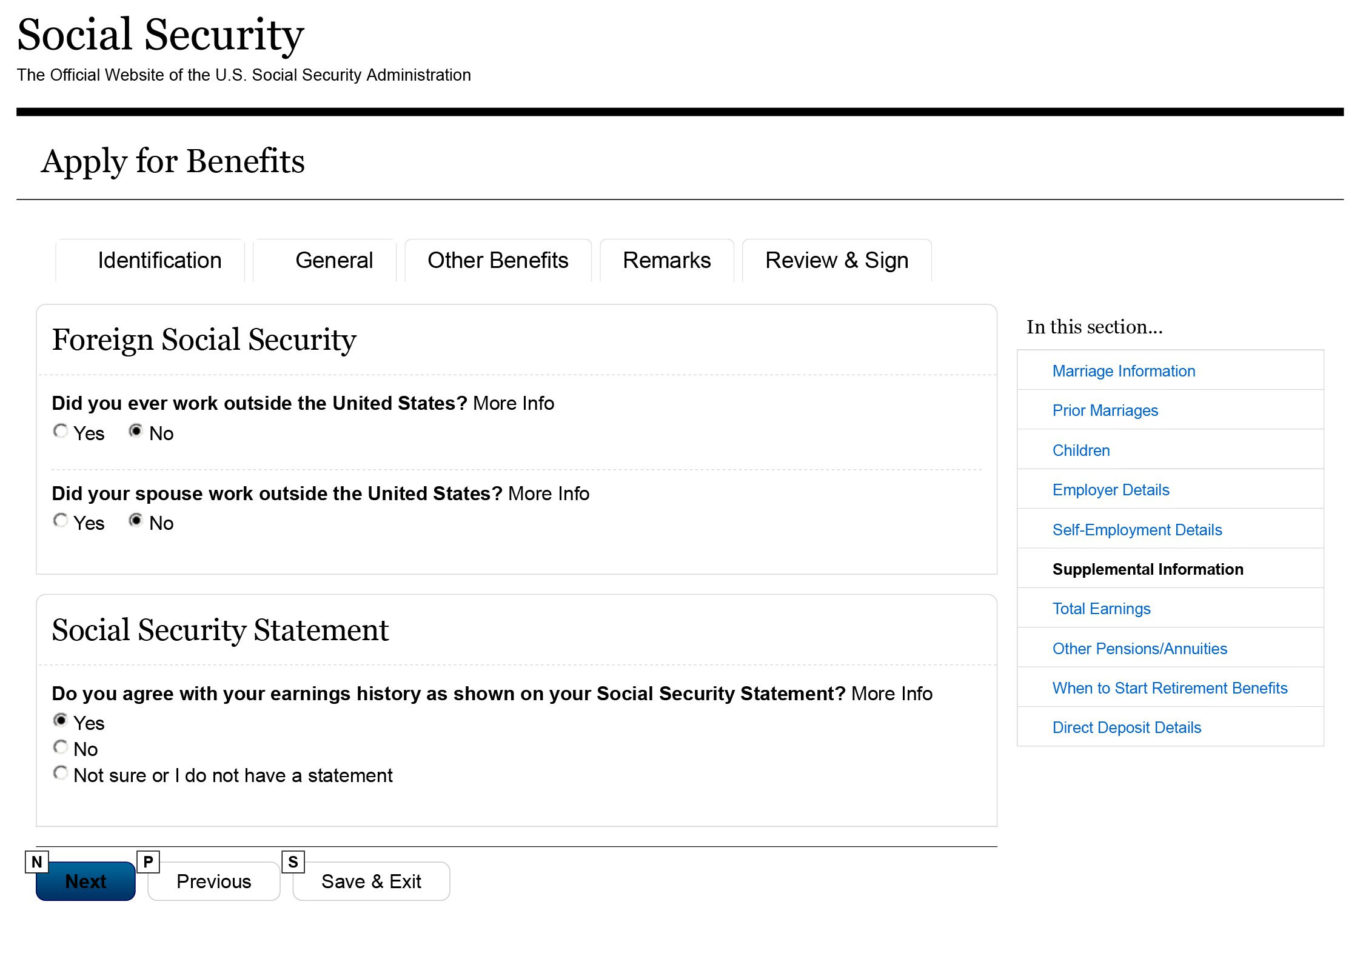1363x970 pixels.
Task: Select Yes for working outside United States
Action: point(61,431)
